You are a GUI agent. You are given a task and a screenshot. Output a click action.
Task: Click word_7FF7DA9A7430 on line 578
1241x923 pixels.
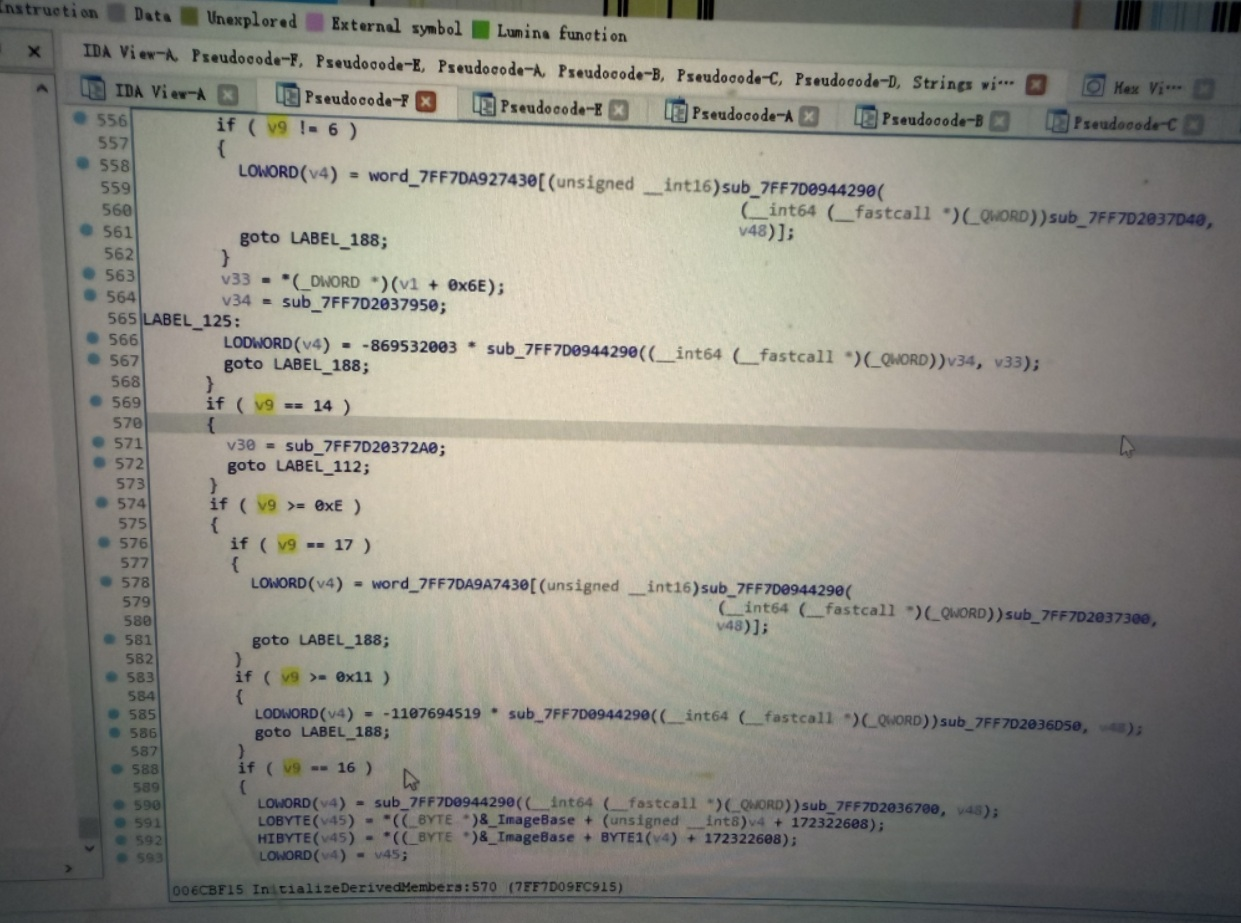(x=452, y=584)
